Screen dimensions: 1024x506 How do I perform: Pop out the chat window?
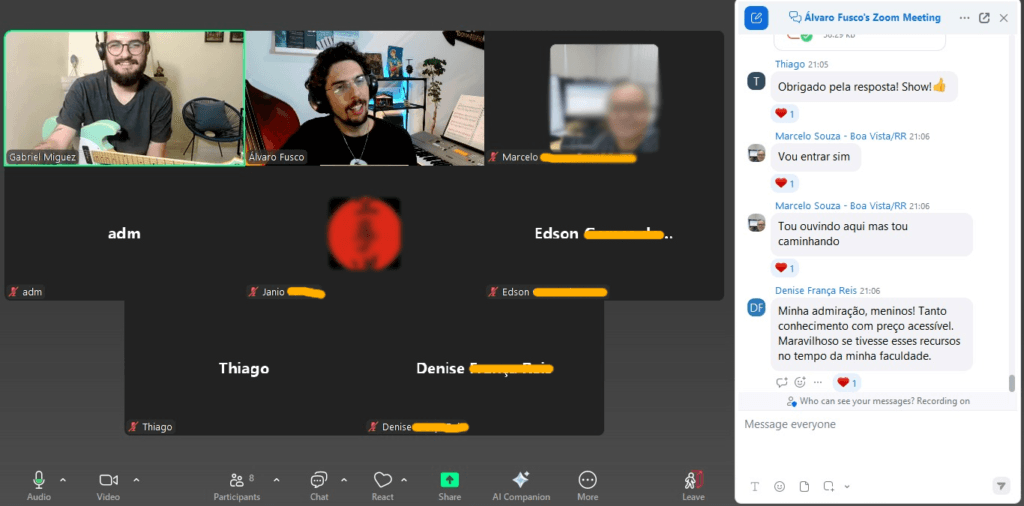(984, 18)
